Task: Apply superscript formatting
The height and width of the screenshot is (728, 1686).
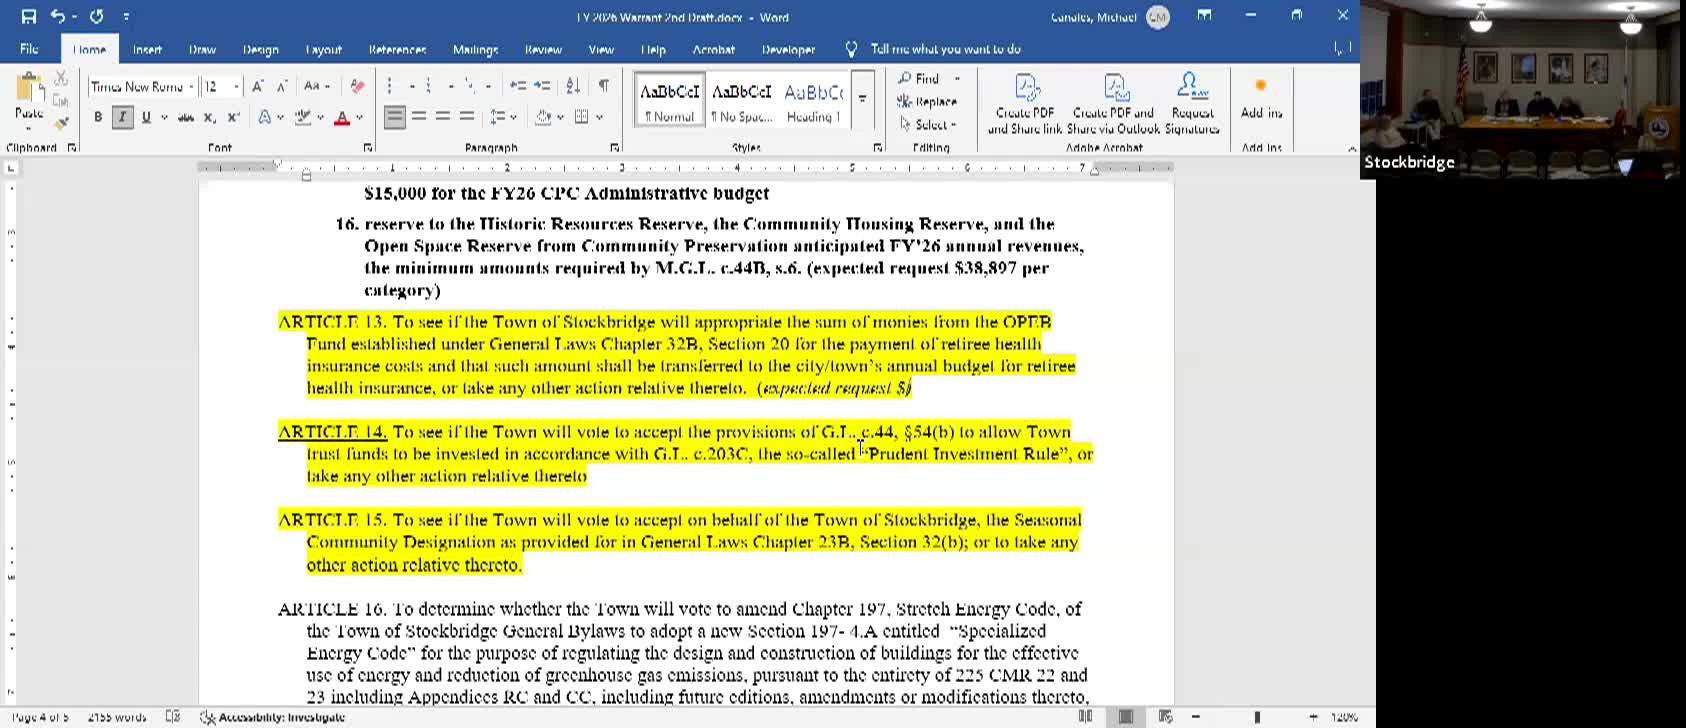Action: click(234, 117)
